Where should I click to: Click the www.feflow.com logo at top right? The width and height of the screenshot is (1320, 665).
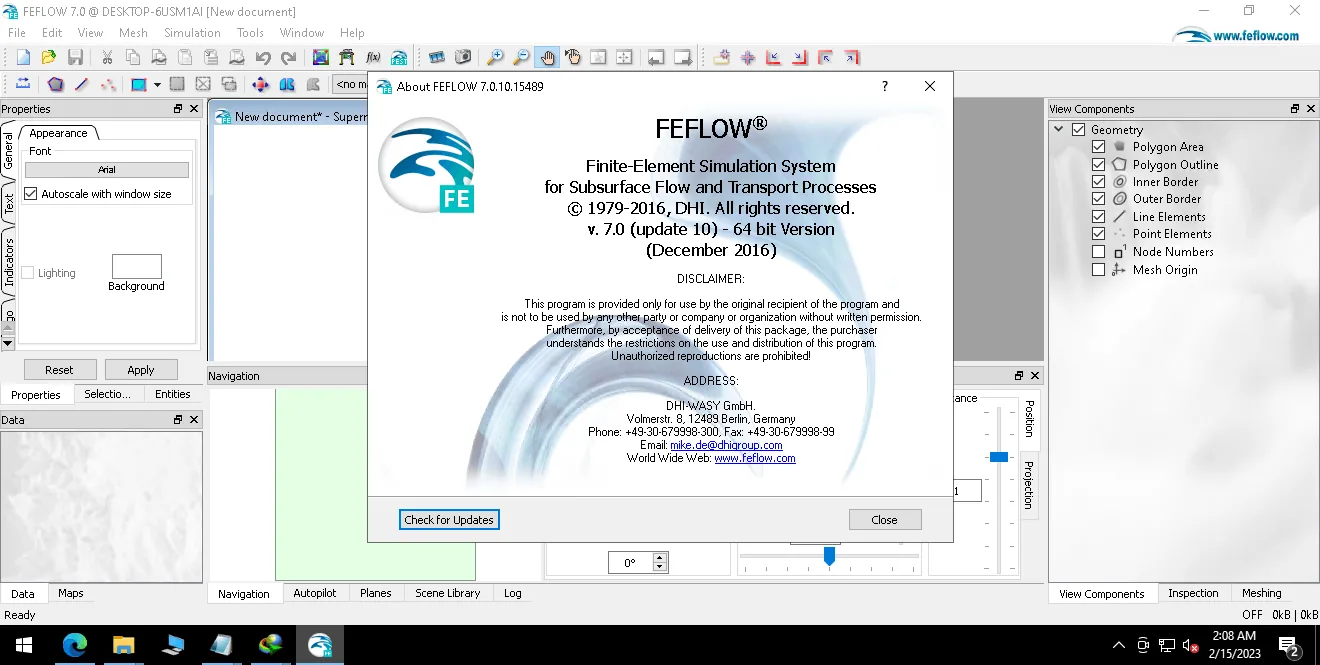point(1237,35)
